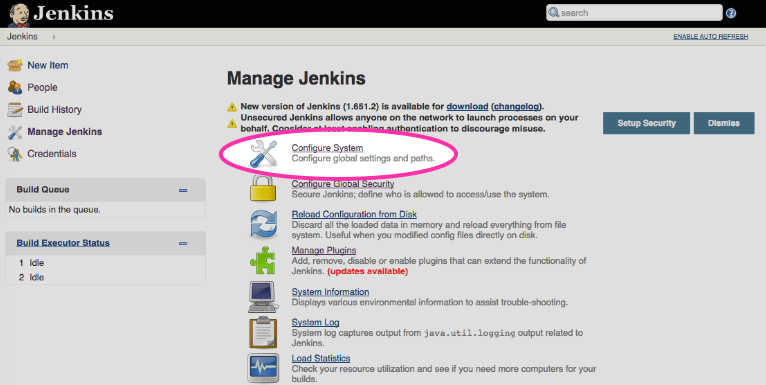Click the Credentials icon in sidebar

[15, 154]
